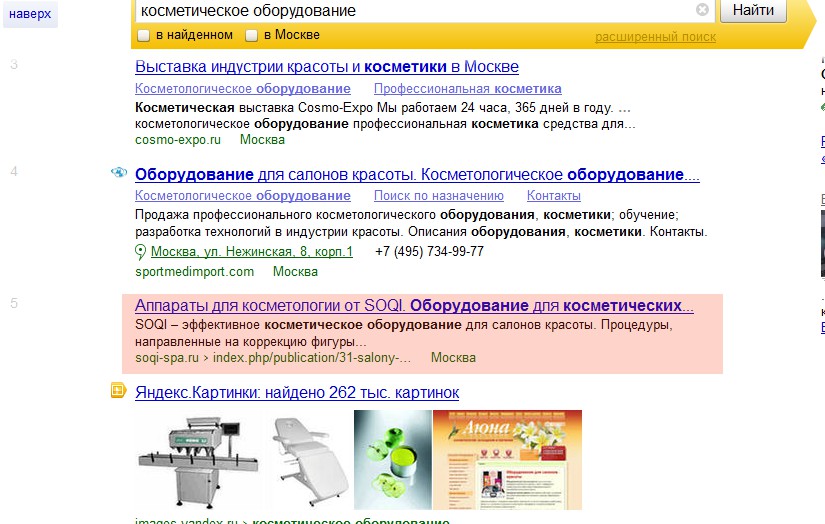Click snippet 'Продажа профессионального косметологического оборудования'

tap(335, 215)
